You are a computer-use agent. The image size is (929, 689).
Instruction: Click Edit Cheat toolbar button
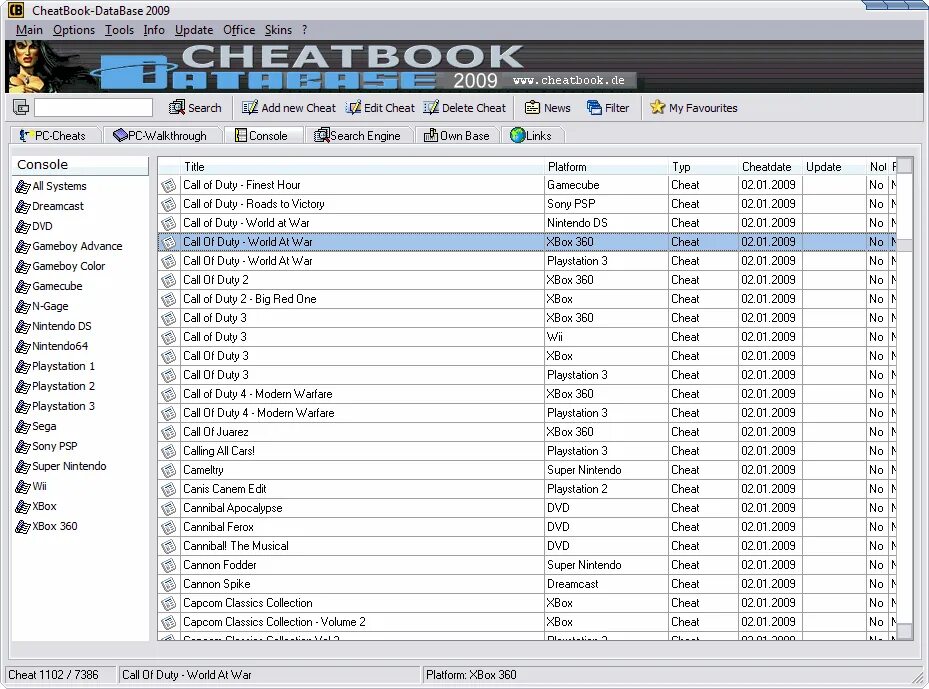(x=381, y=108)
